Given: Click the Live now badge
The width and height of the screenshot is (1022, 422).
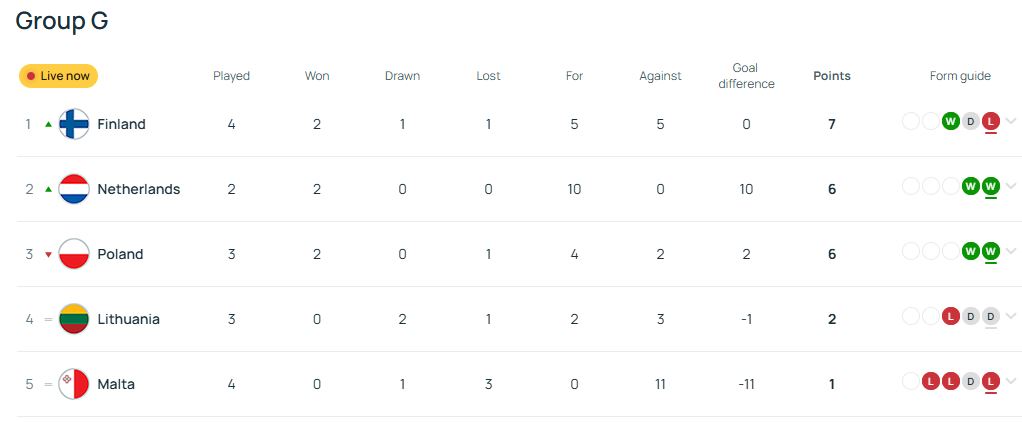Looking at the screenshot, I should pos(59,76).
